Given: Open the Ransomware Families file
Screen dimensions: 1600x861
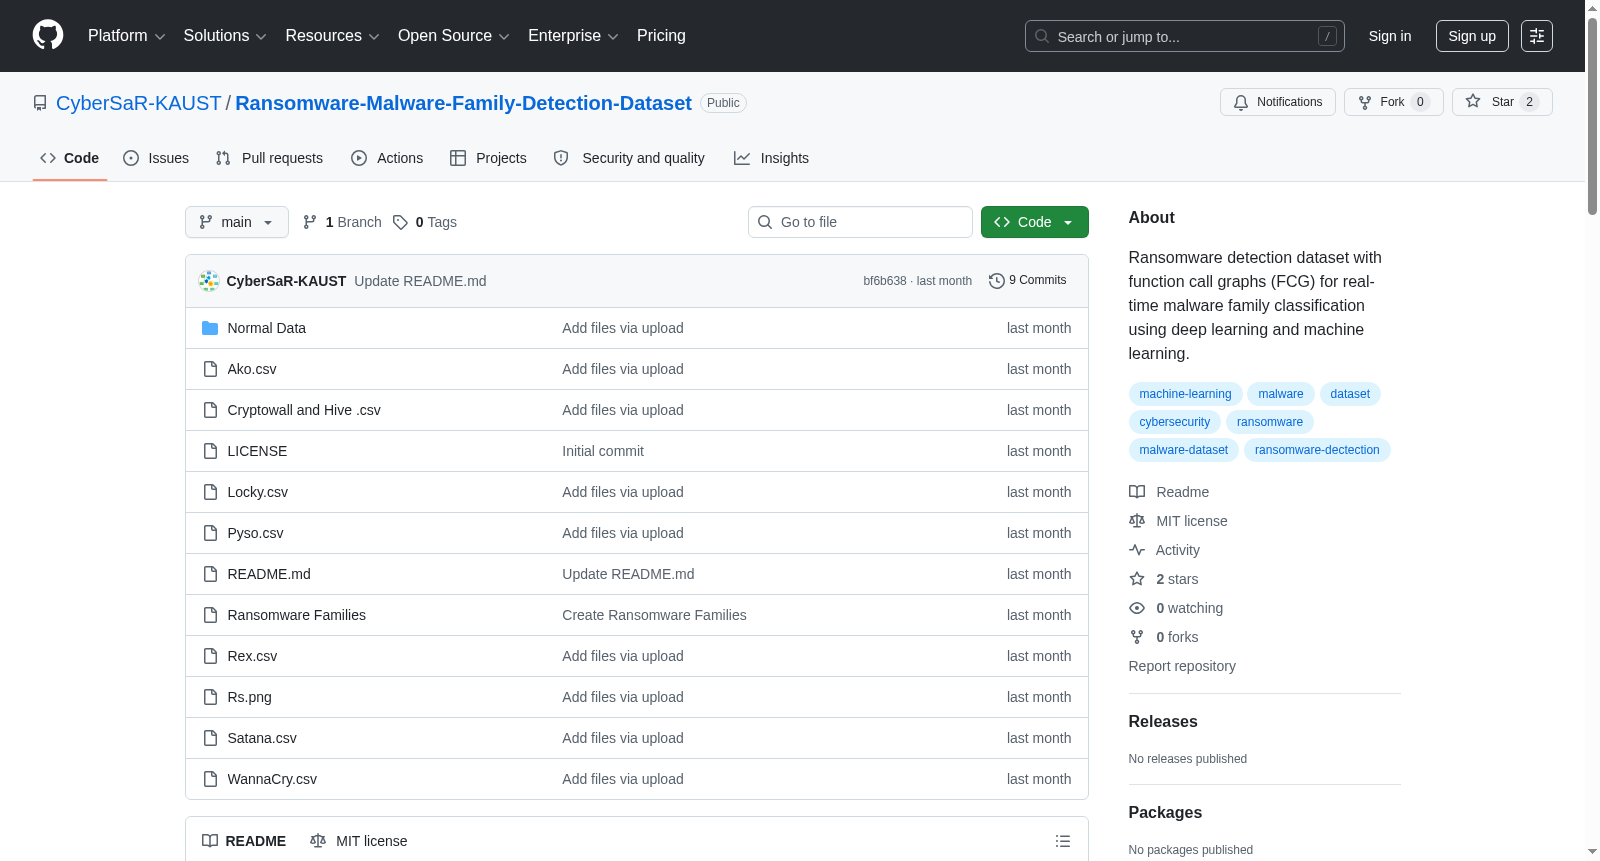Looking at the screenshot, I should [297, 615].
